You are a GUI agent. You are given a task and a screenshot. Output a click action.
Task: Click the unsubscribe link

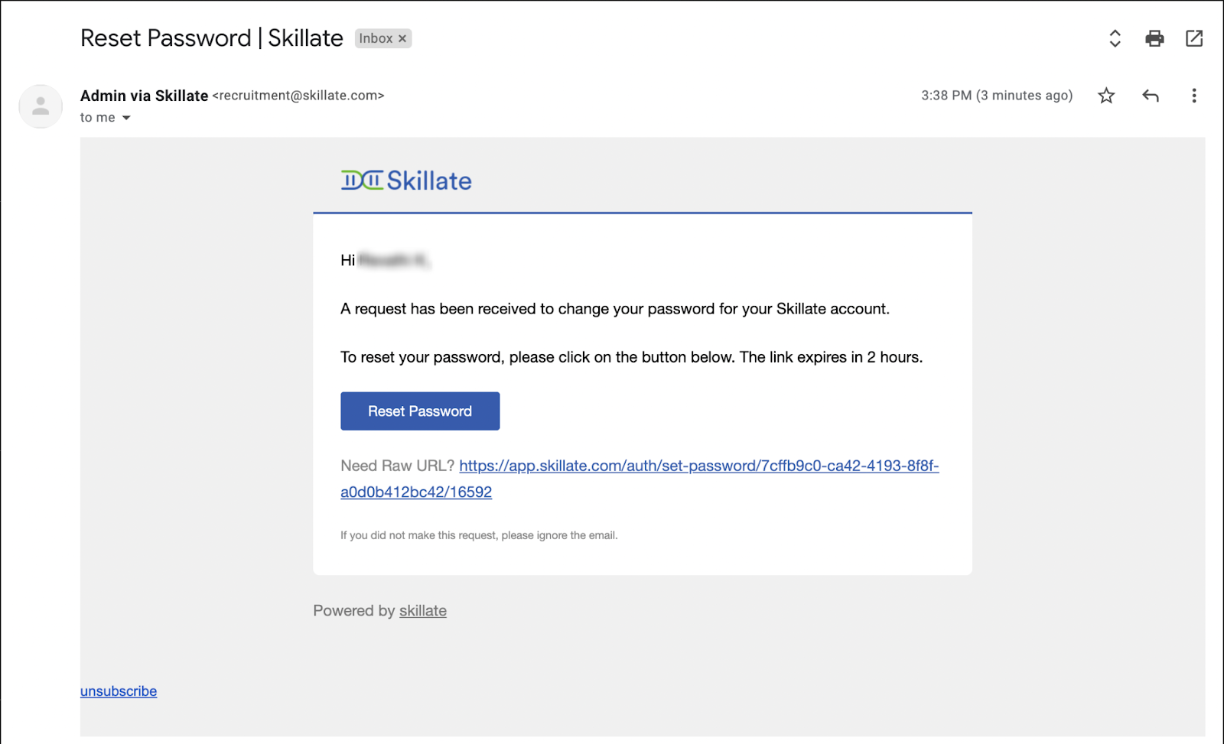119,691
